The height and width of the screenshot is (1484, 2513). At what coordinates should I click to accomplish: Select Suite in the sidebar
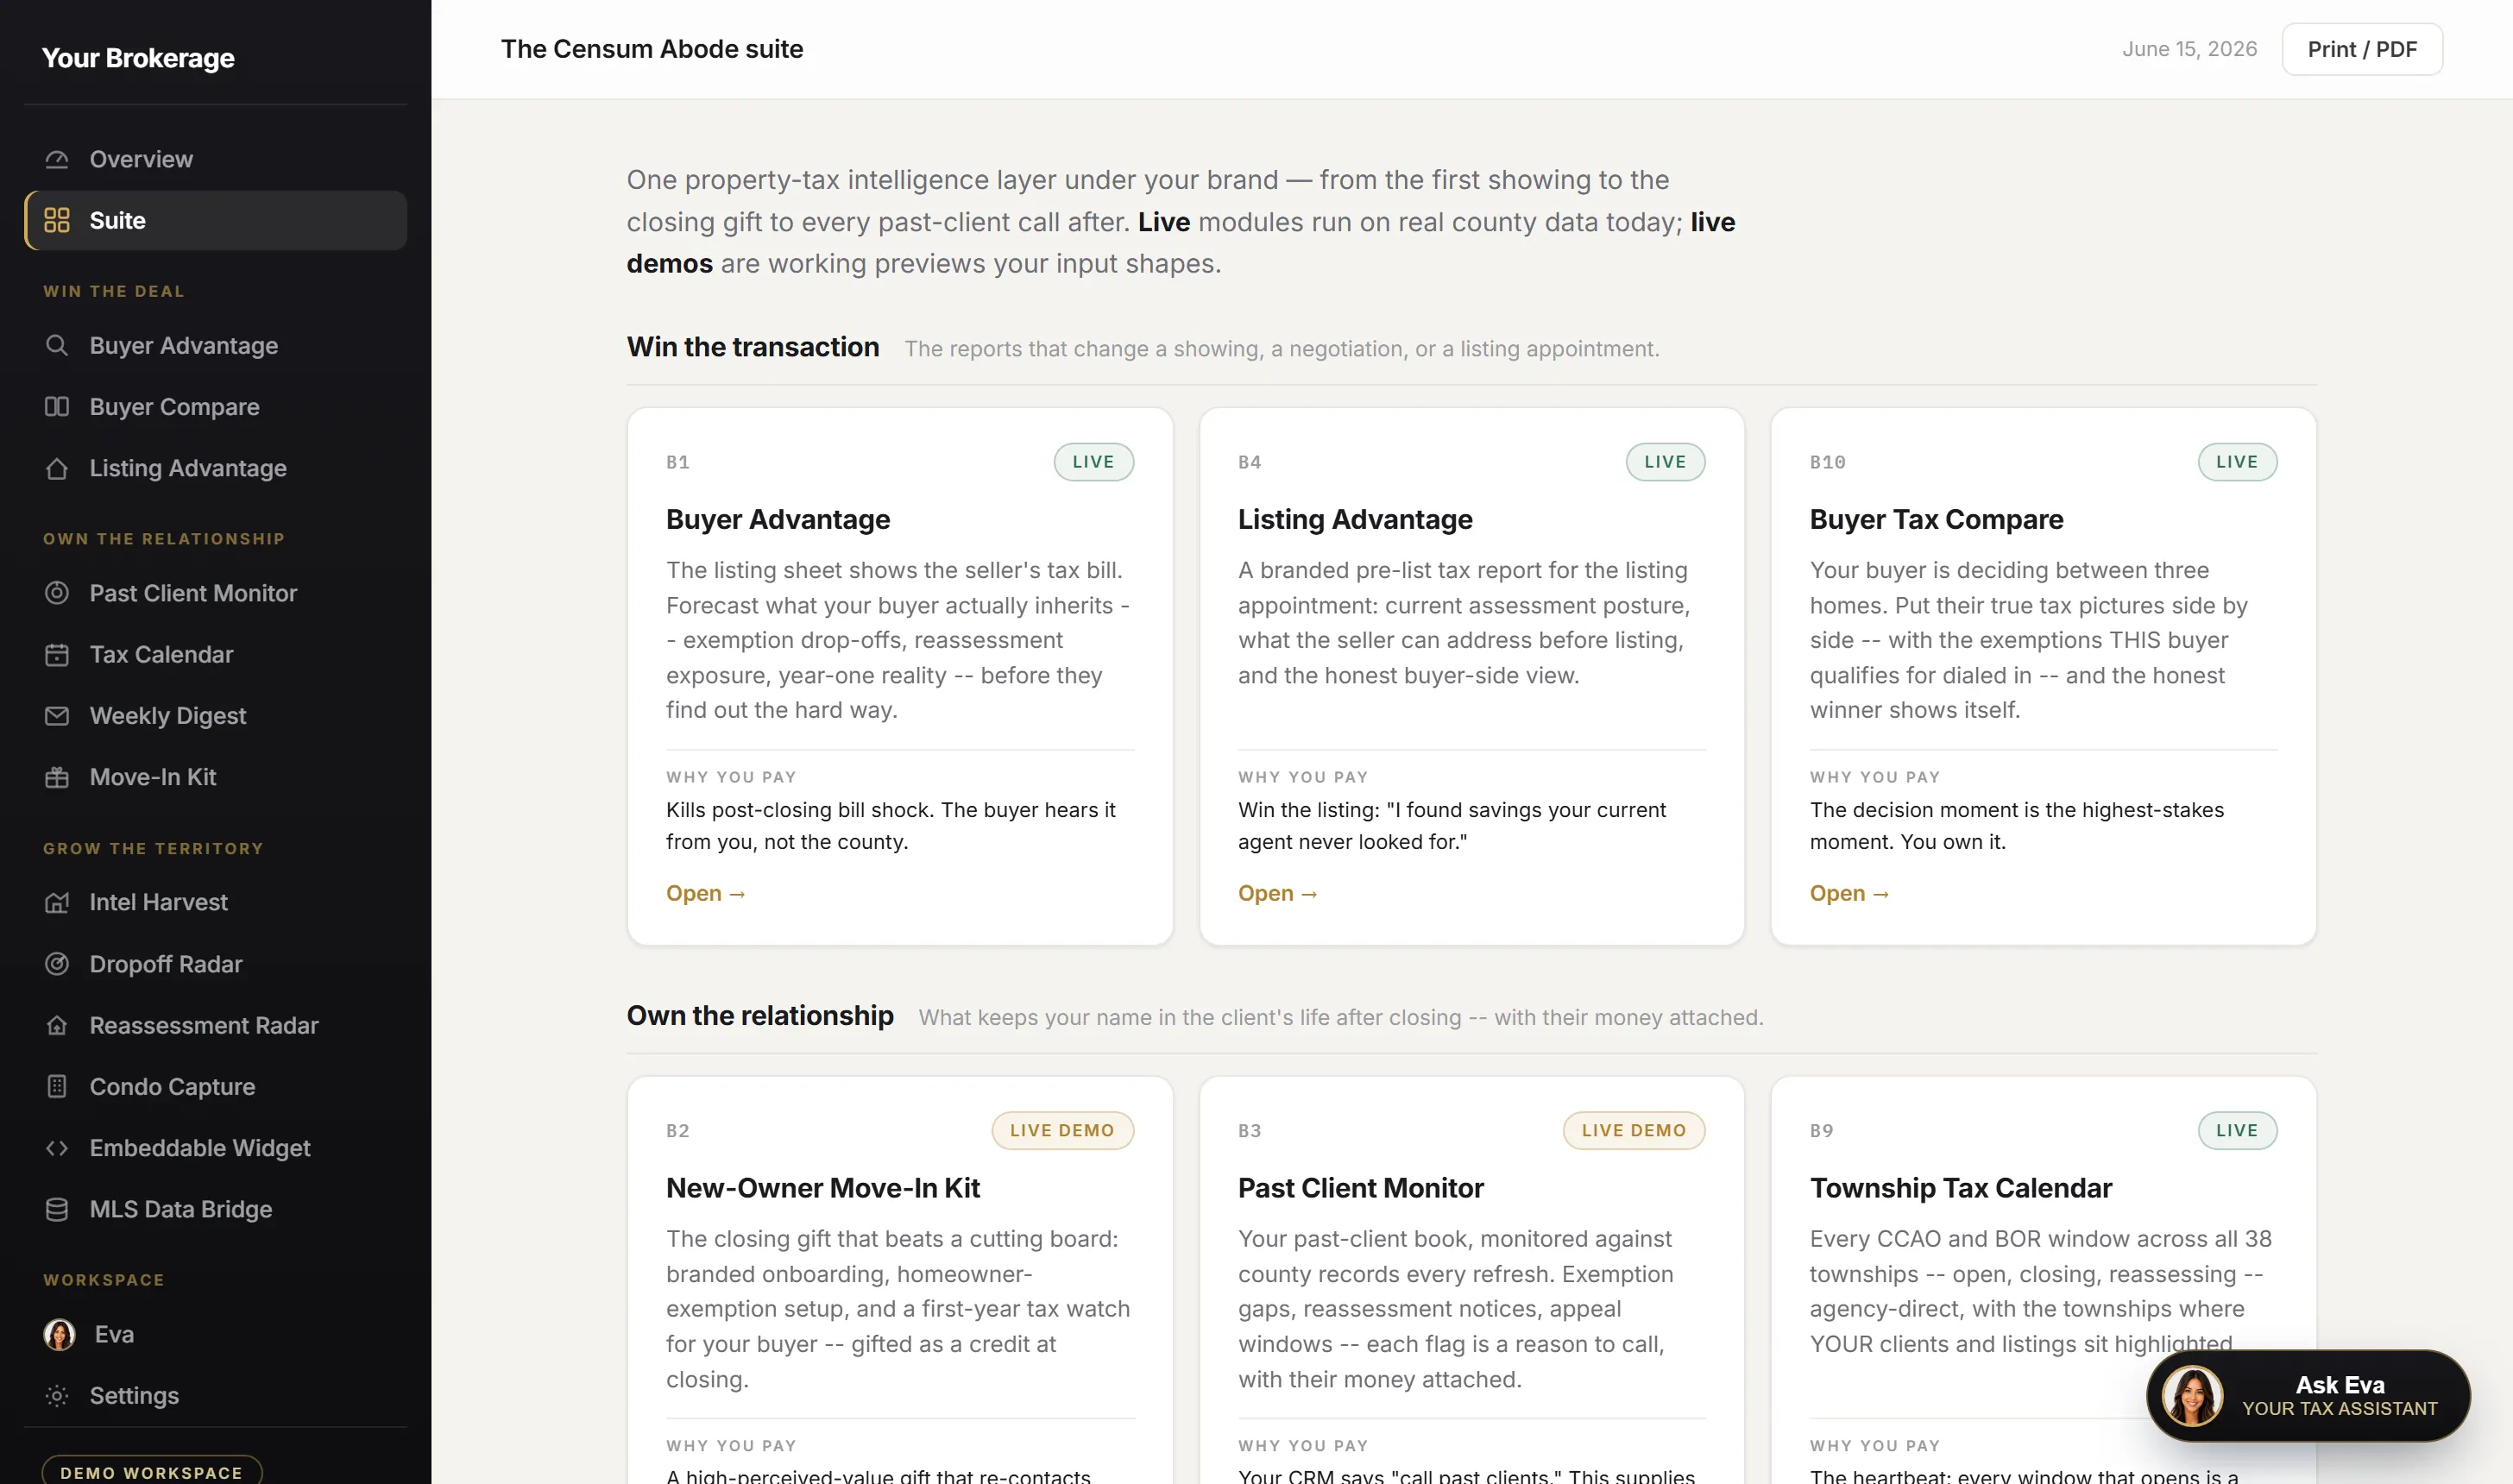tap(215, 220)
